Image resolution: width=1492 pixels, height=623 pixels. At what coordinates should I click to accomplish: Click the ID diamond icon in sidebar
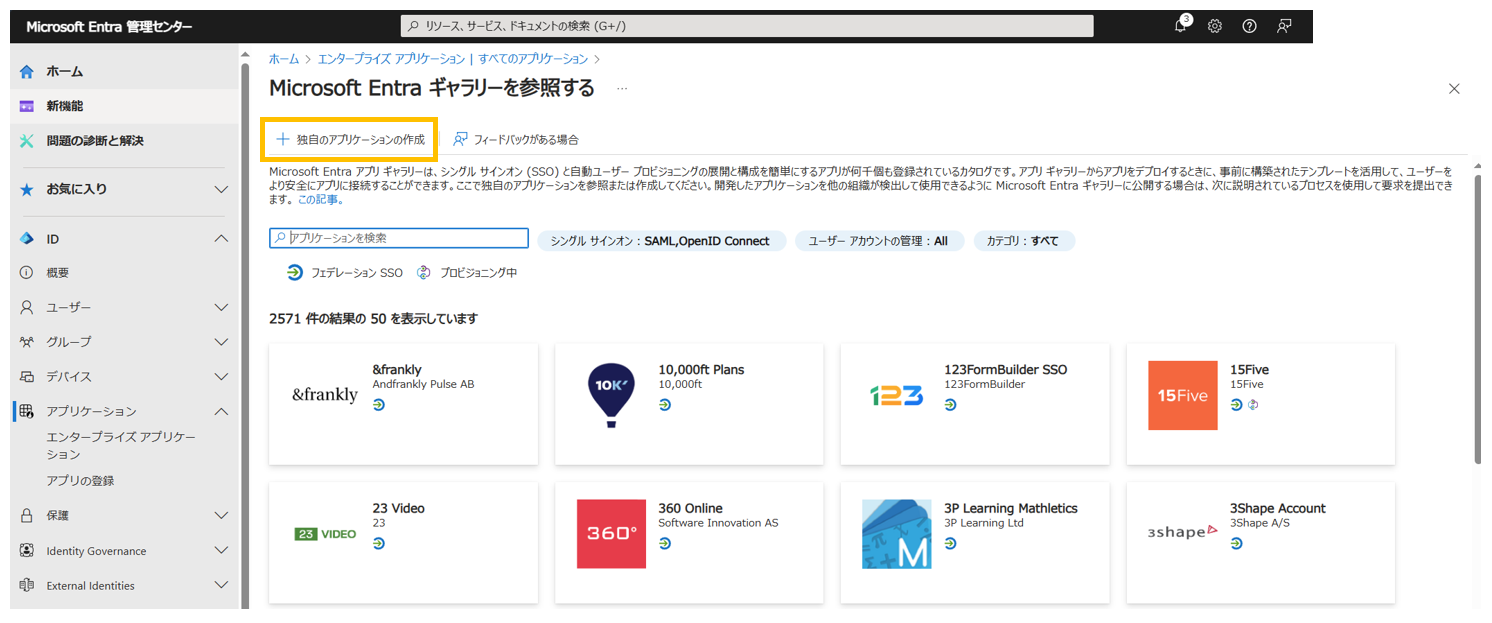click(27, 239)
